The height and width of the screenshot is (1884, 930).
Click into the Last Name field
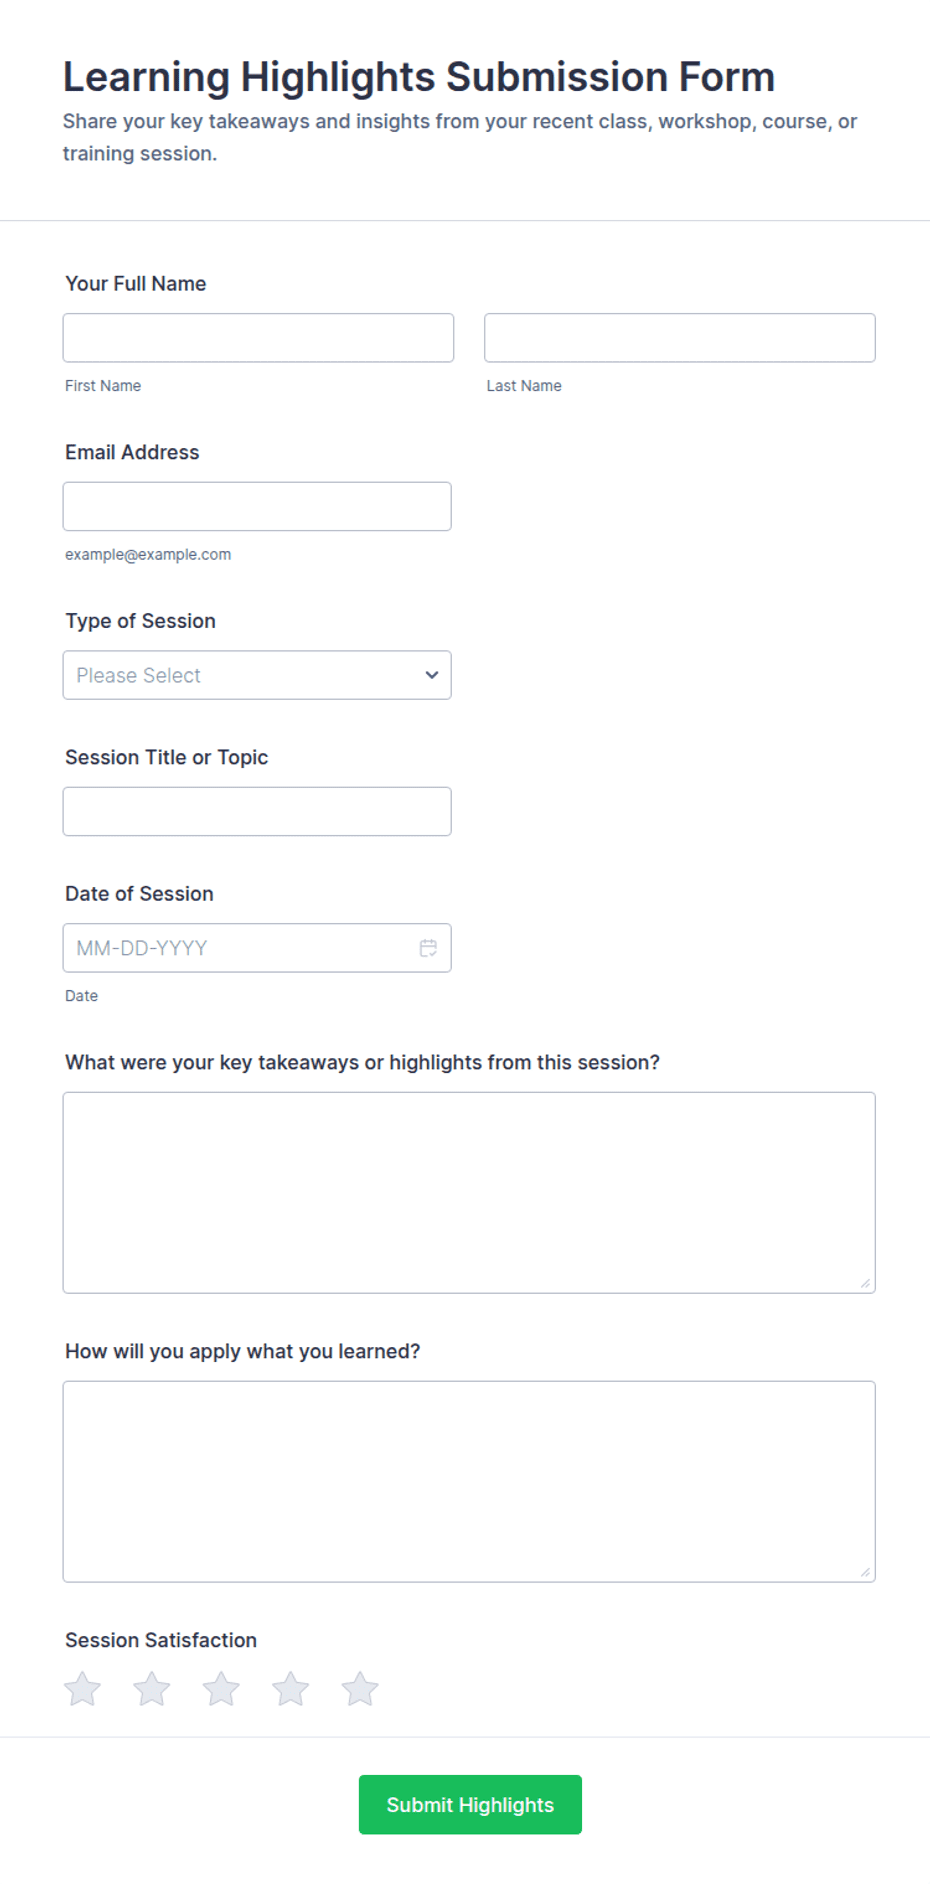click(x=680, y=338)
